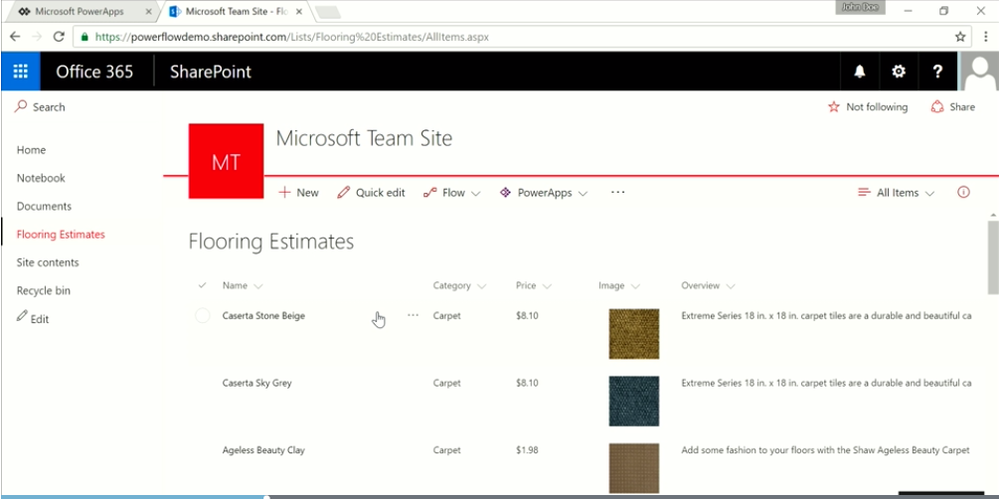Close the Microsoft PowerApps browser tab
This screenshot has height=499, width=999.
coord(148,11)
